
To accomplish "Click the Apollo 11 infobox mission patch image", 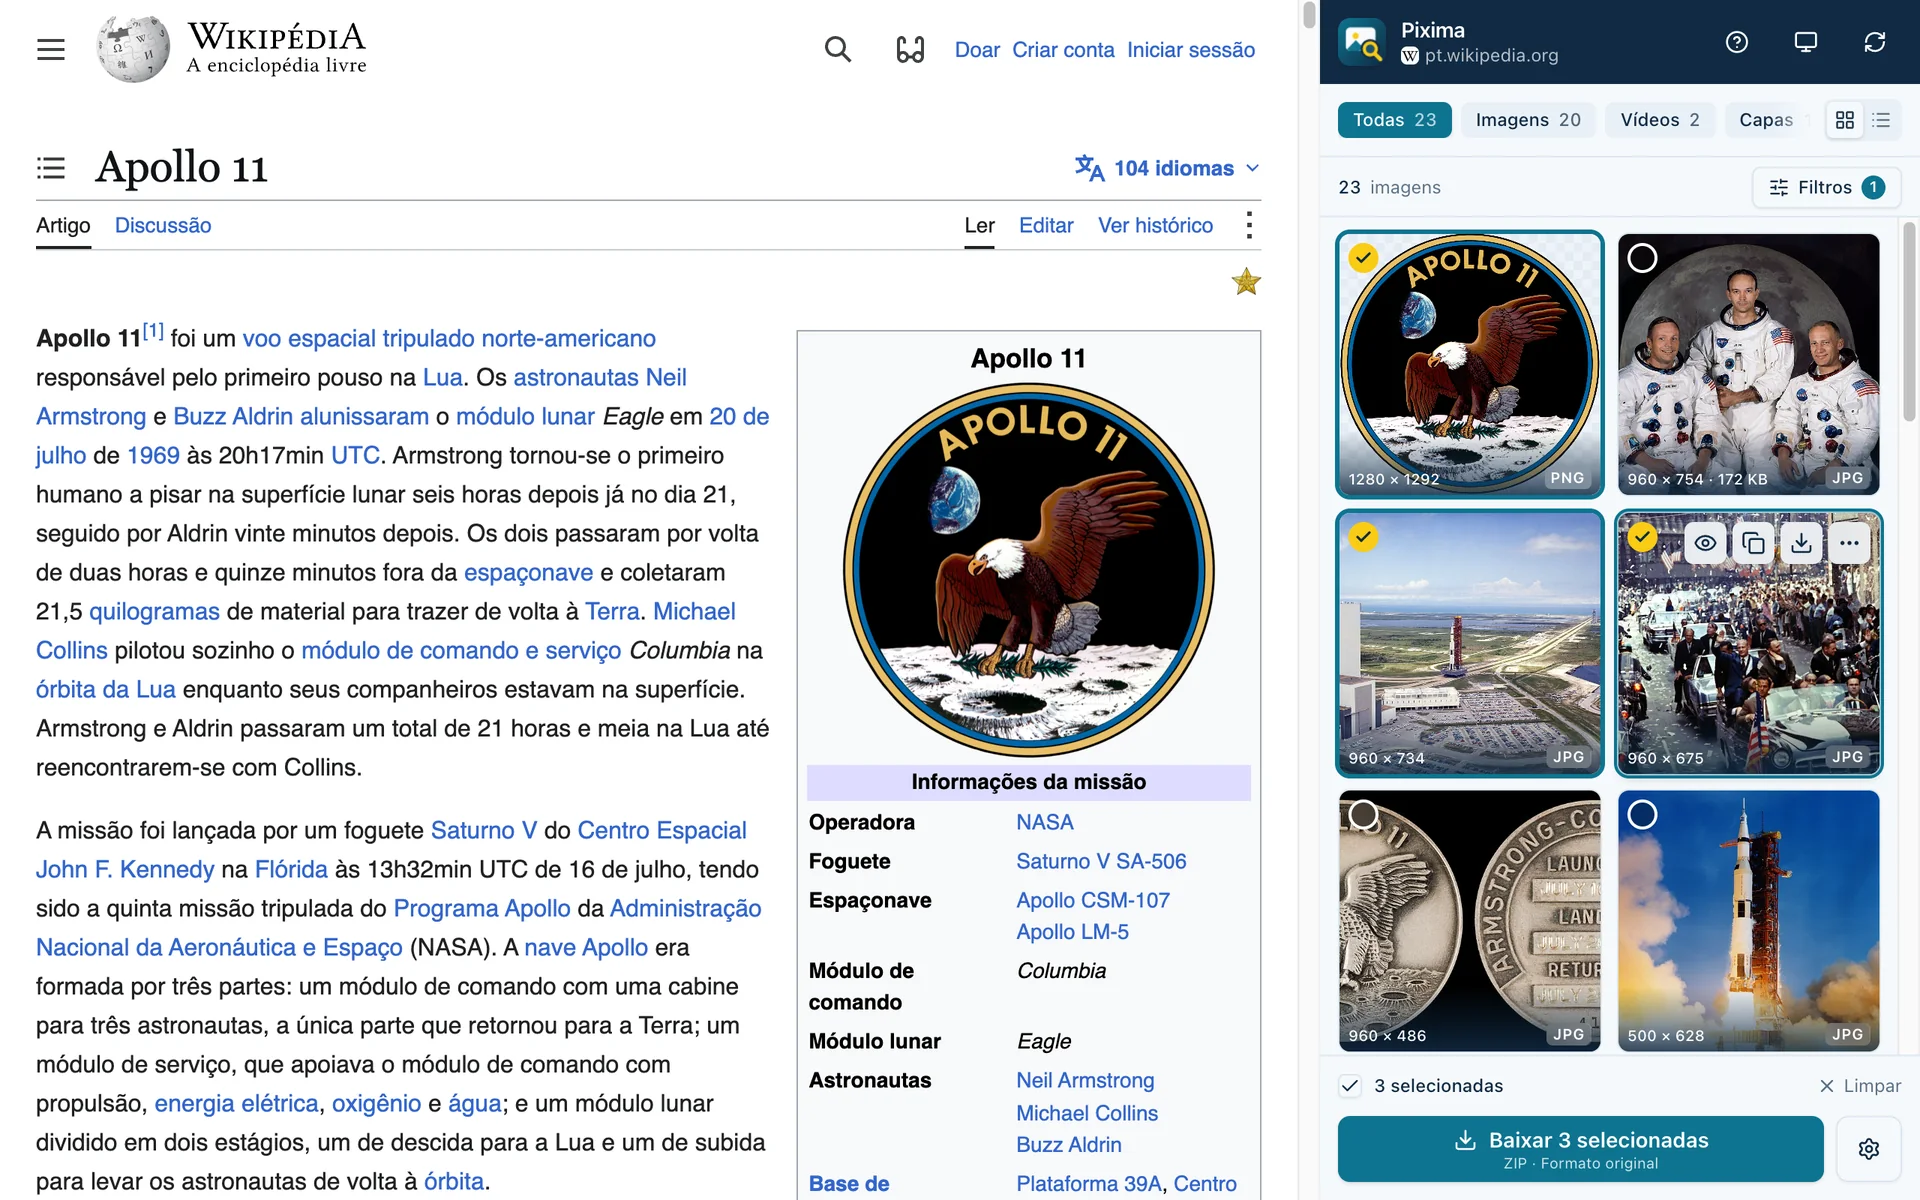I will pos(1028,569).
